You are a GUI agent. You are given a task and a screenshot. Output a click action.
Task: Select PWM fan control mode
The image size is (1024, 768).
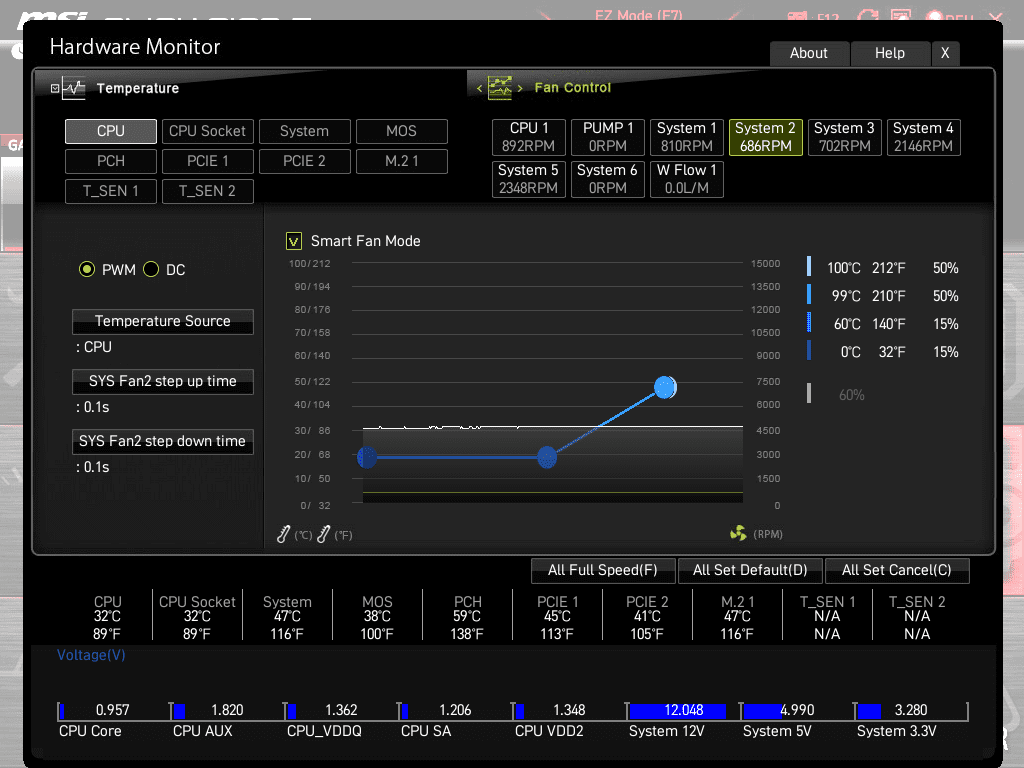coord(87,269)
